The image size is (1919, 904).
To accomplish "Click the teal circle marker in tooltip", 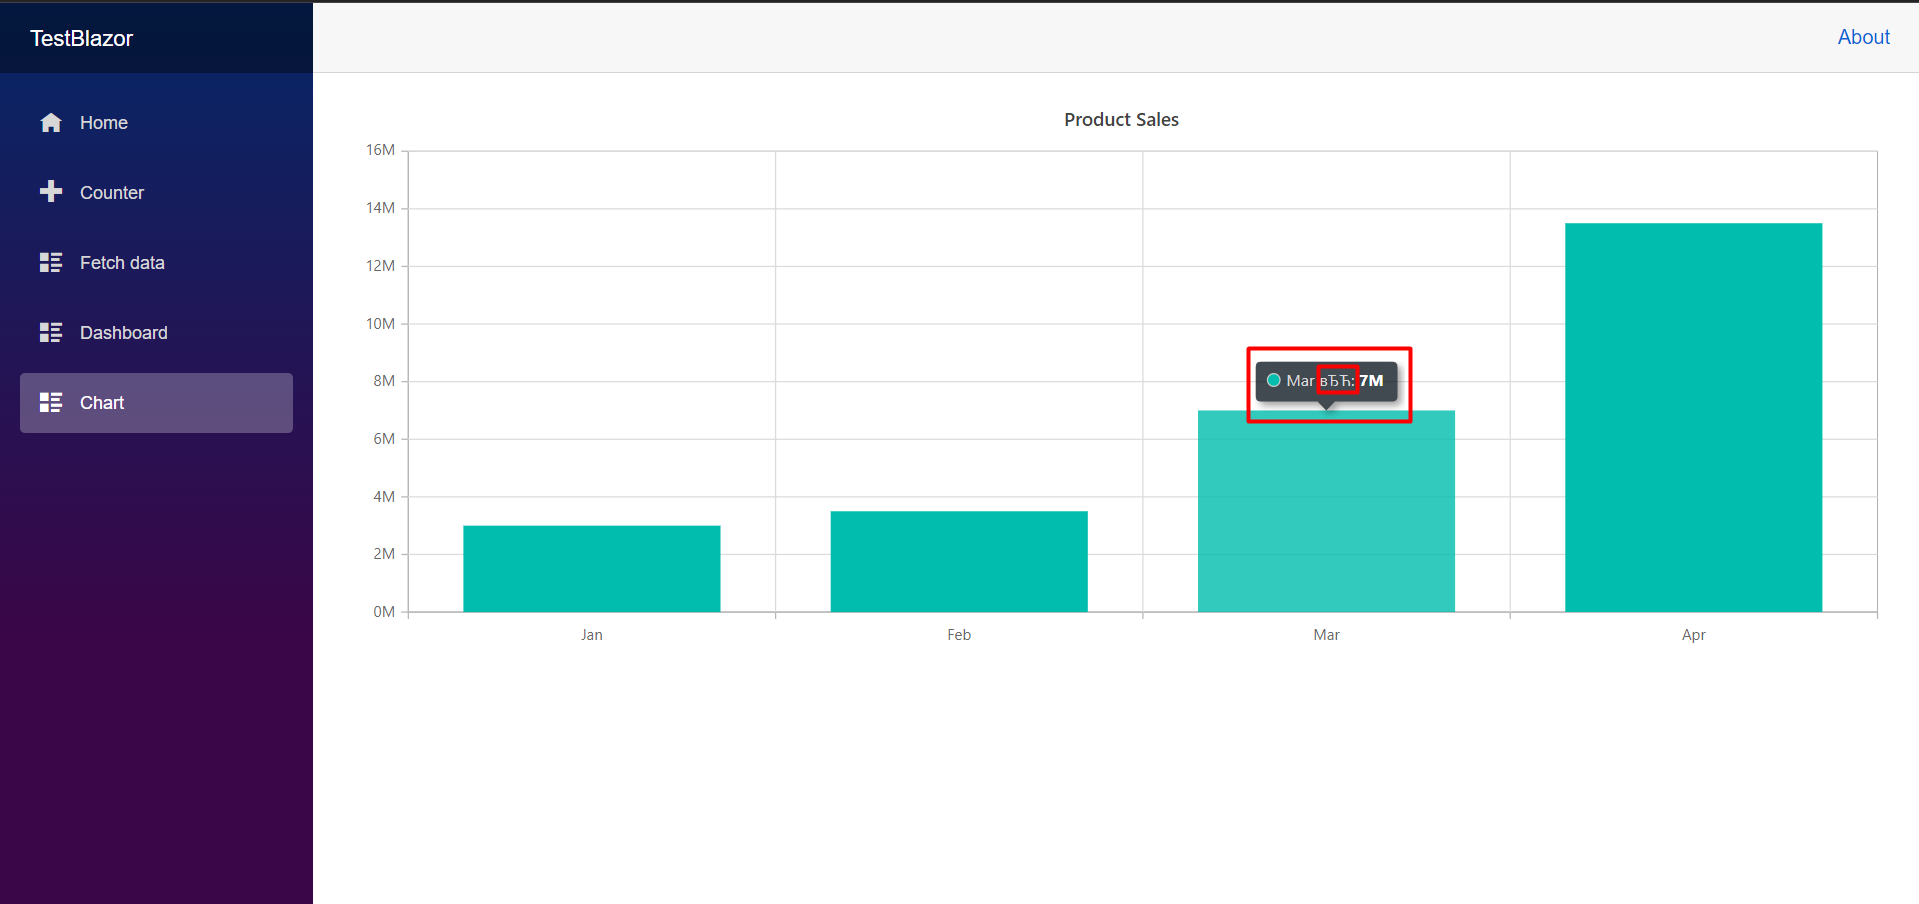I will (x=1273, y=381).
